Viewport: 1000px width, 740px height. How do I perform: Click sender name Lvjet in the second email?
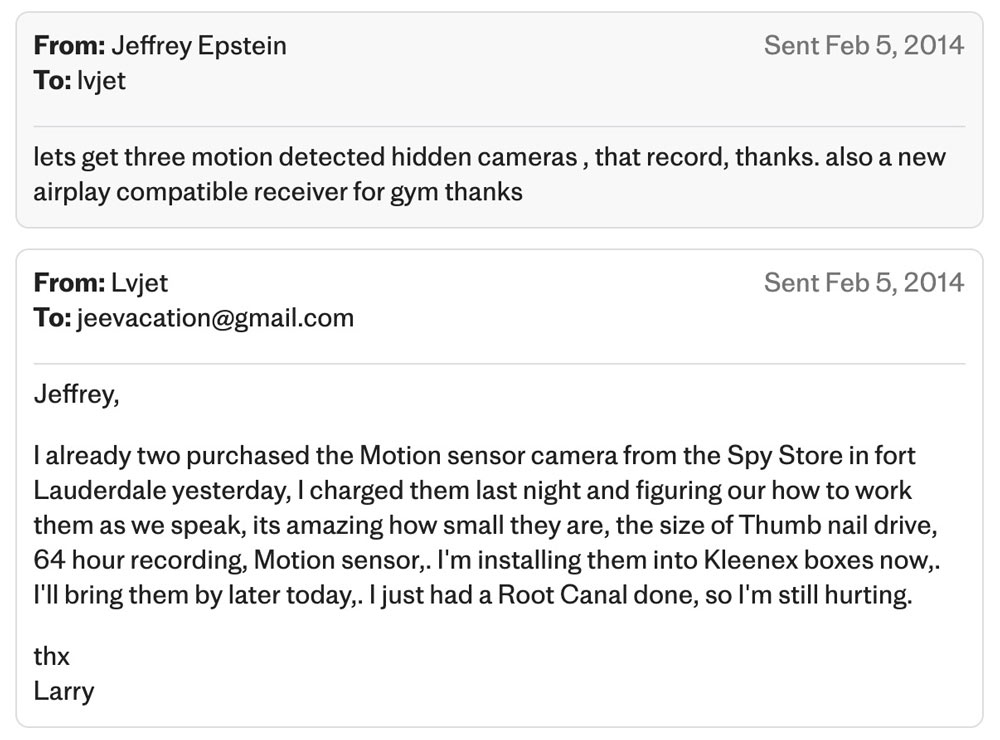[140, 283]
